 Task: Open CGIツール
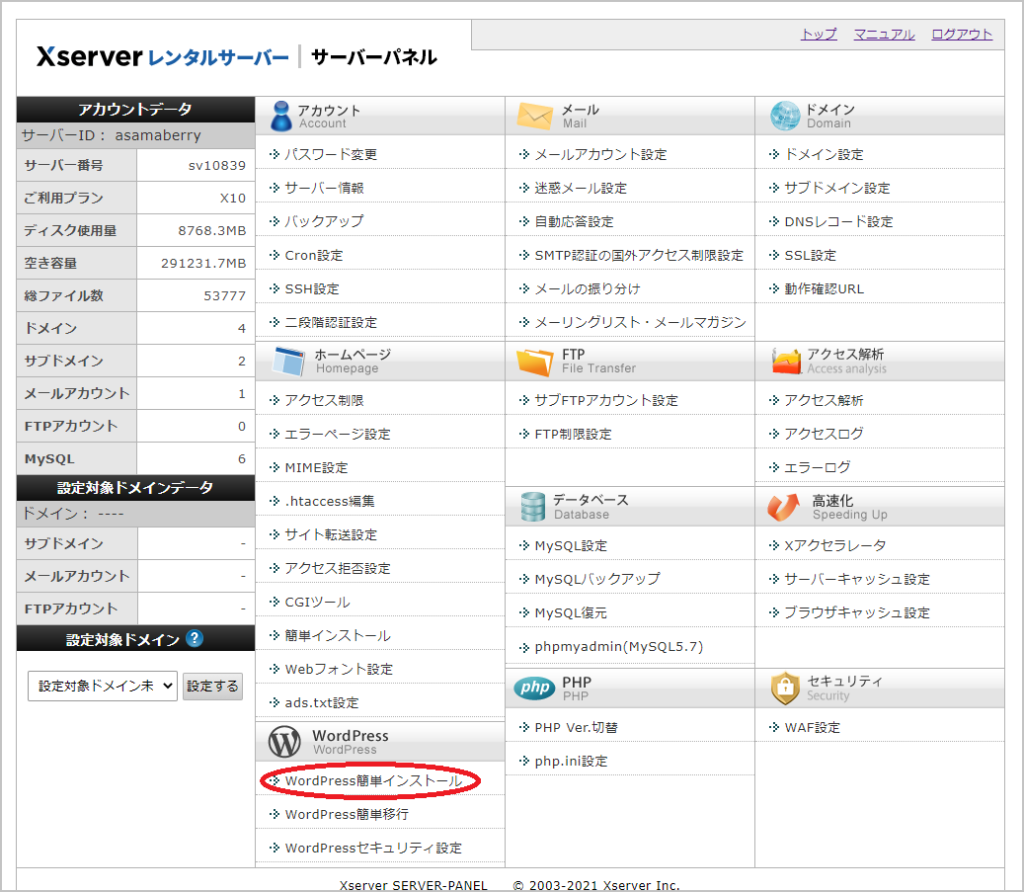(x=317, y=602)
